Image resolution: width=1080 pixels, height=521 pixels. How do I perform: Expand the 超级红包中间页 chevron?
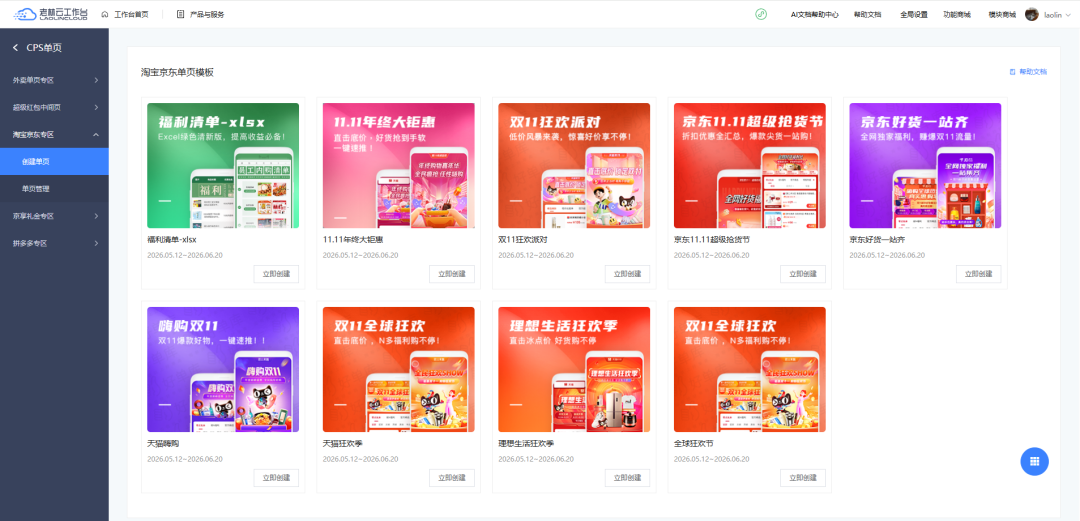coord(96,108)
